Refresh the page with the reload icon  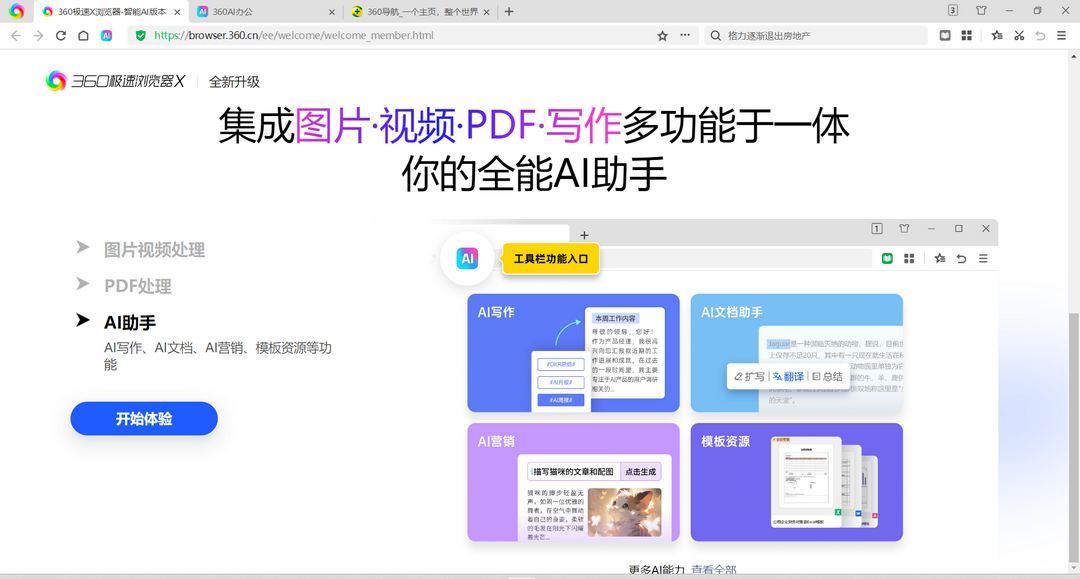[60, 35]
